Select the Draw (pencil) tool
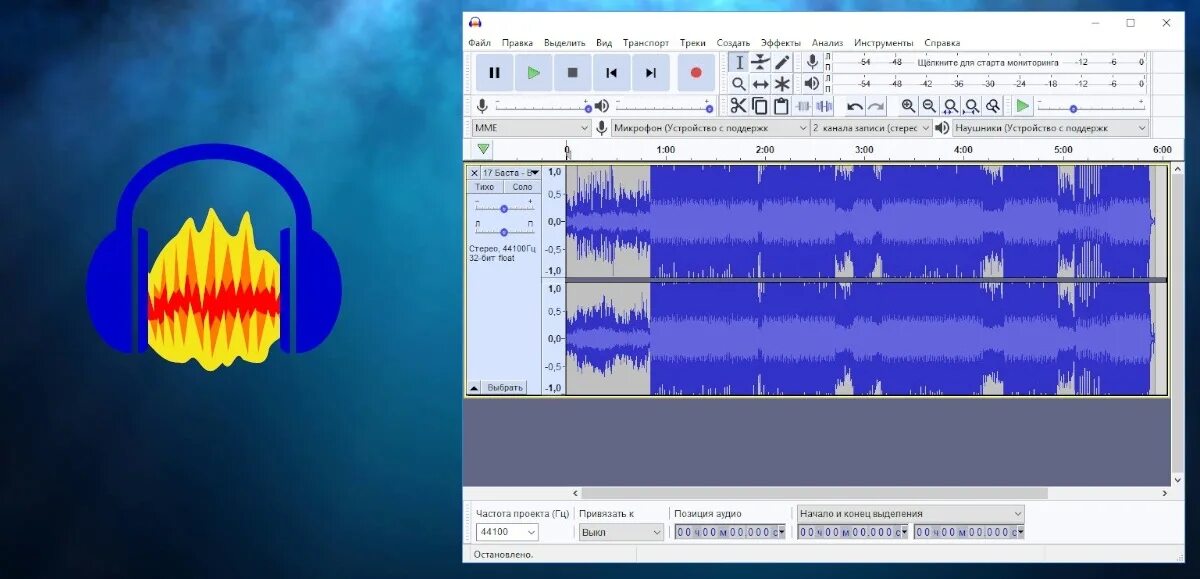Viewport: 1200px width, 579px height. (782, 62)
